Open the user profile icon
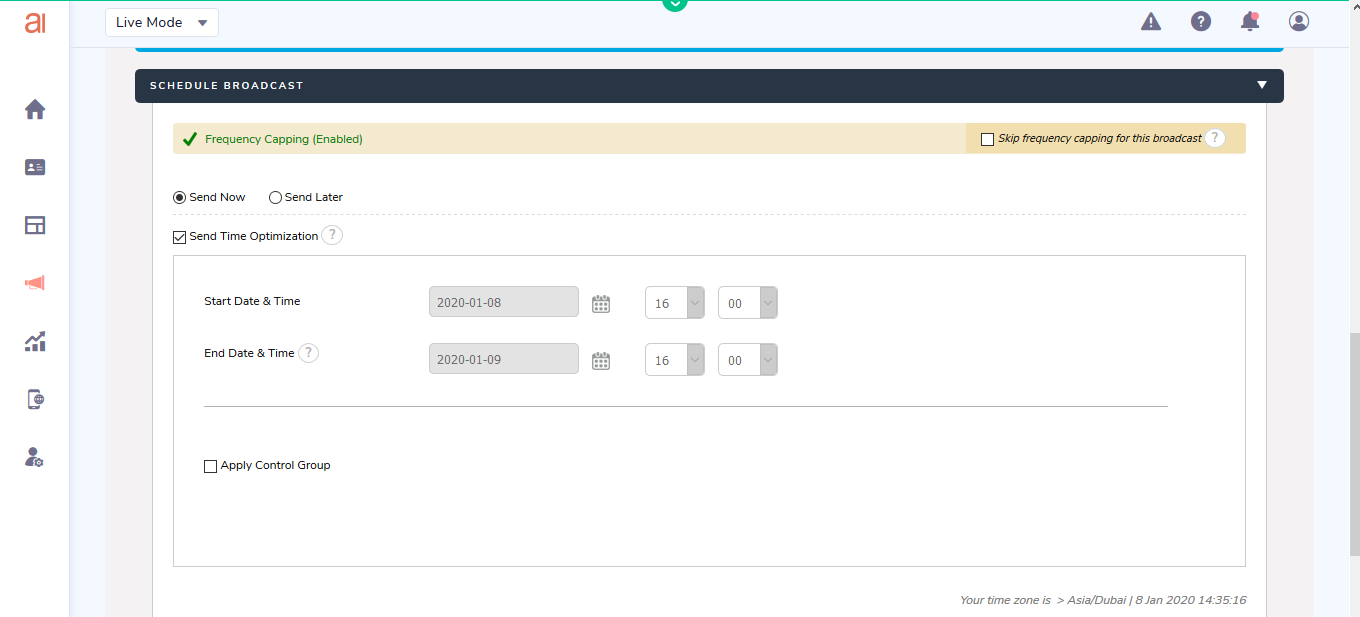1360x617 pixels. [1299, 21]
